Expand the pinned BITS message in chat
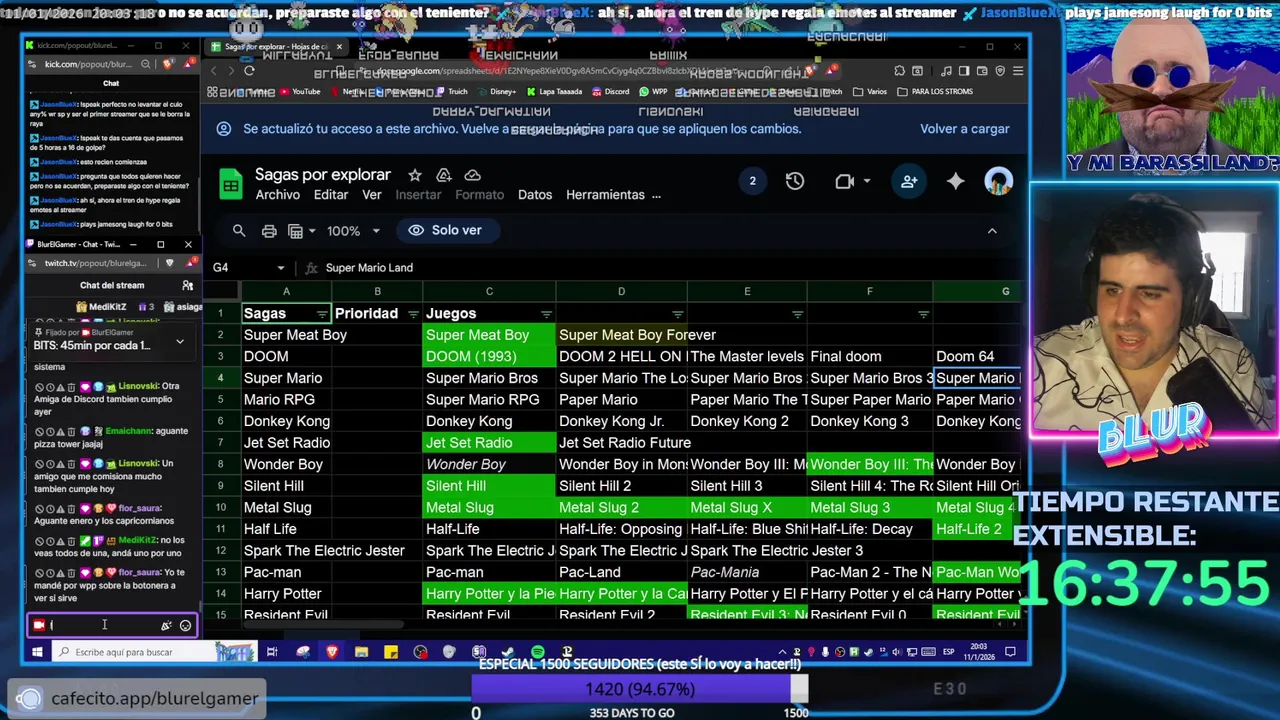 click(180, 342)
